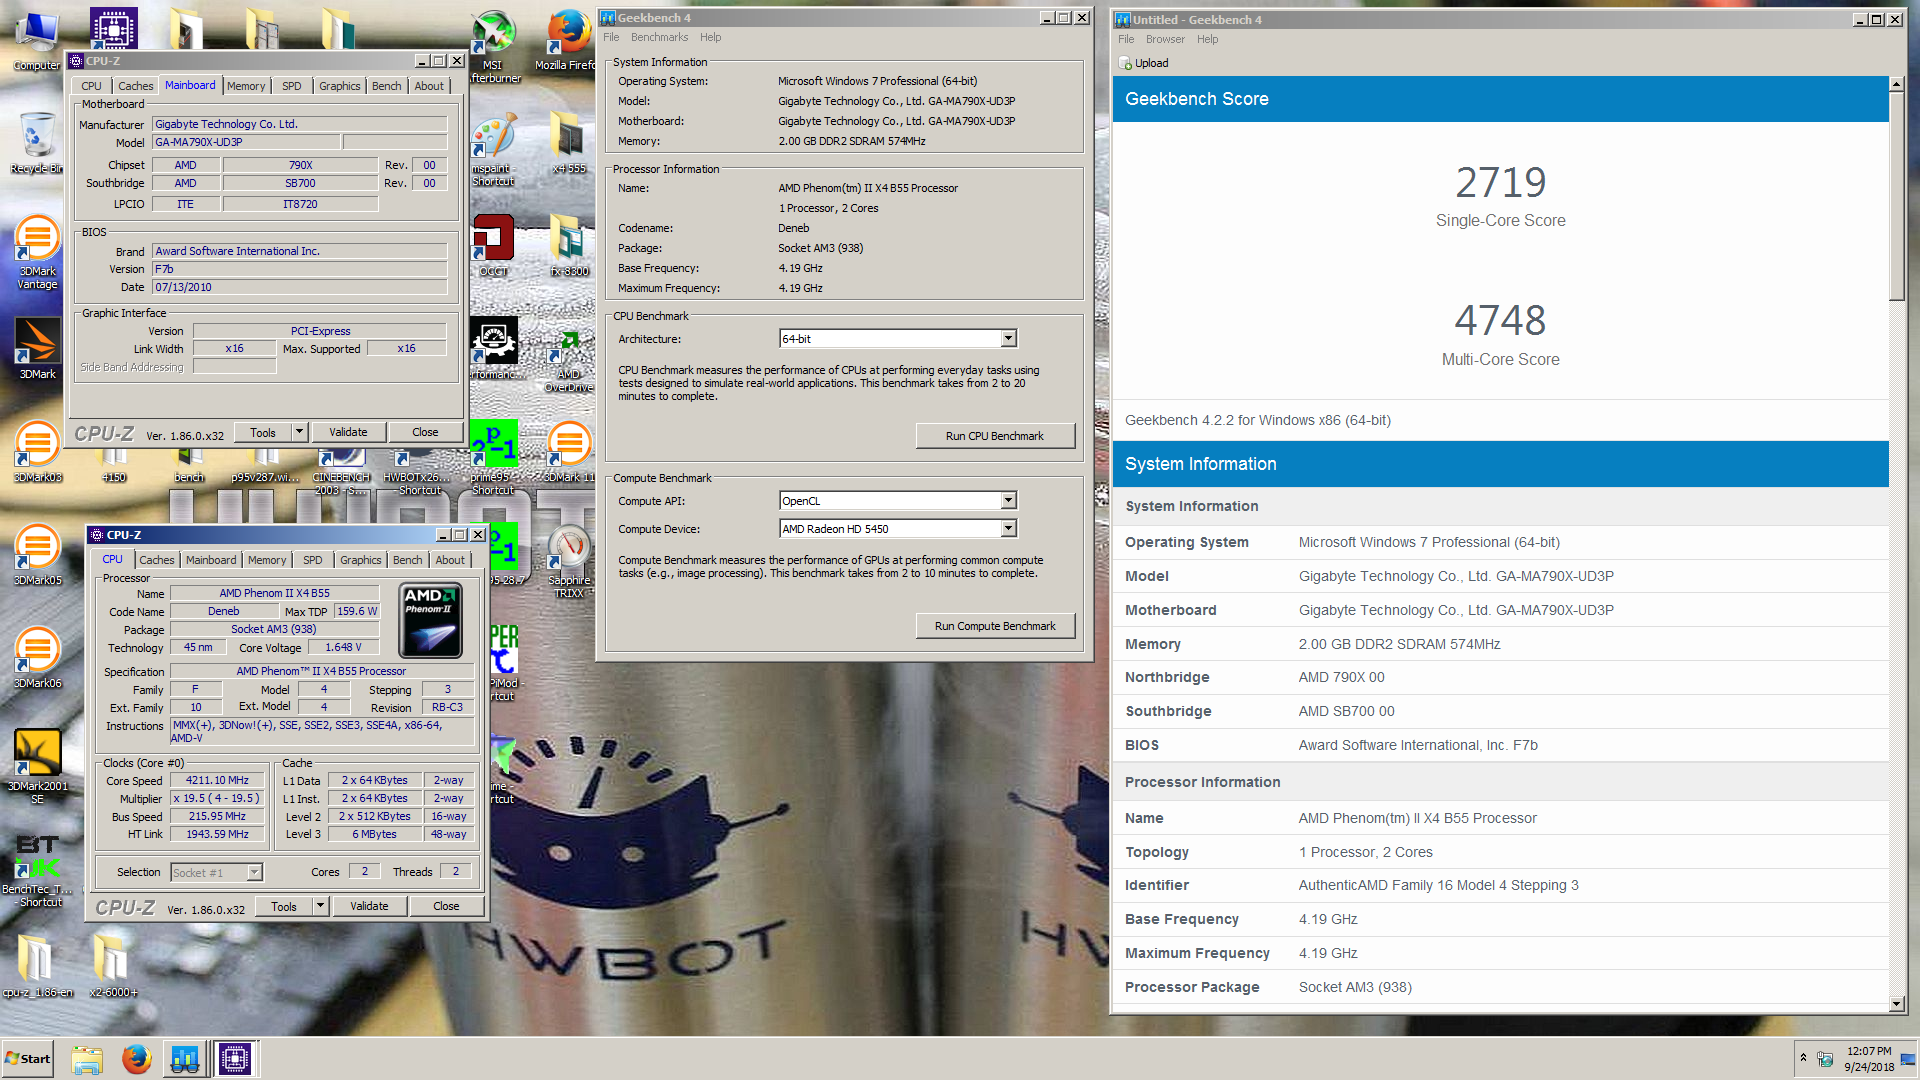1920x1080 pixels.
Task: Open File menu in Geekbench 4 window
Action: tap(611, 37)
